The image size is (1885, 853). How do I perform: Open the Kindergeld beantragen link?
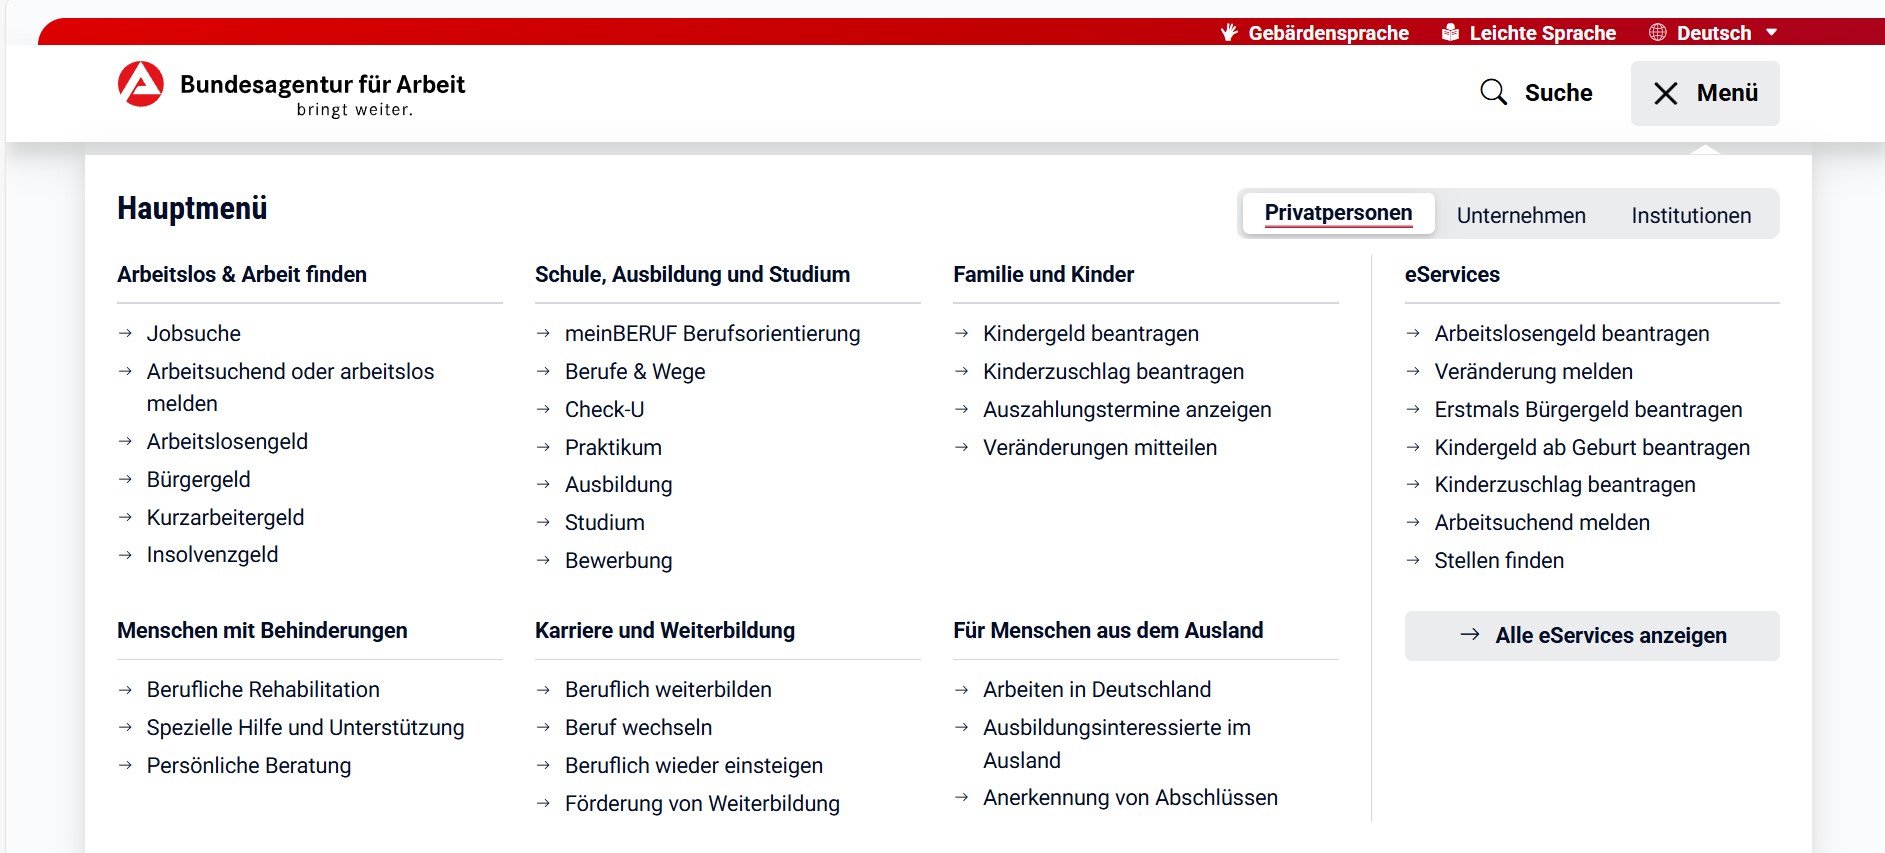pos(1090,334)
